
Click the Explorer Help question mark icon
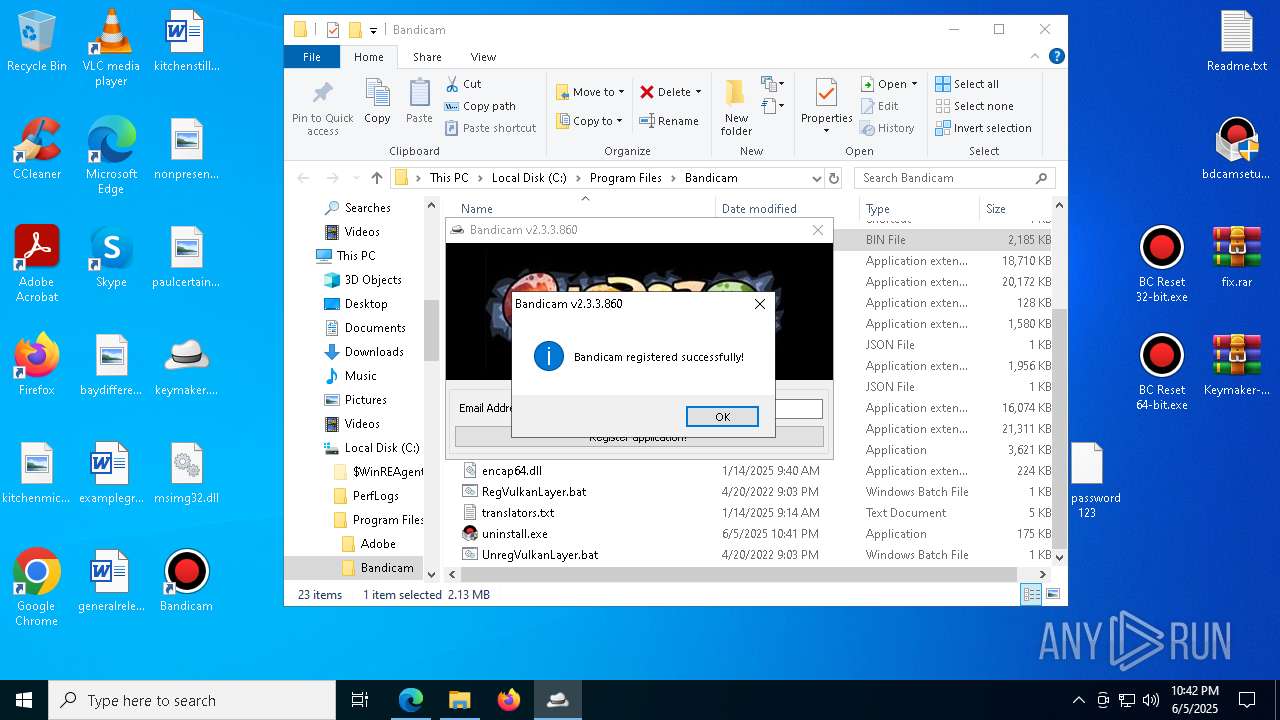1056,57
